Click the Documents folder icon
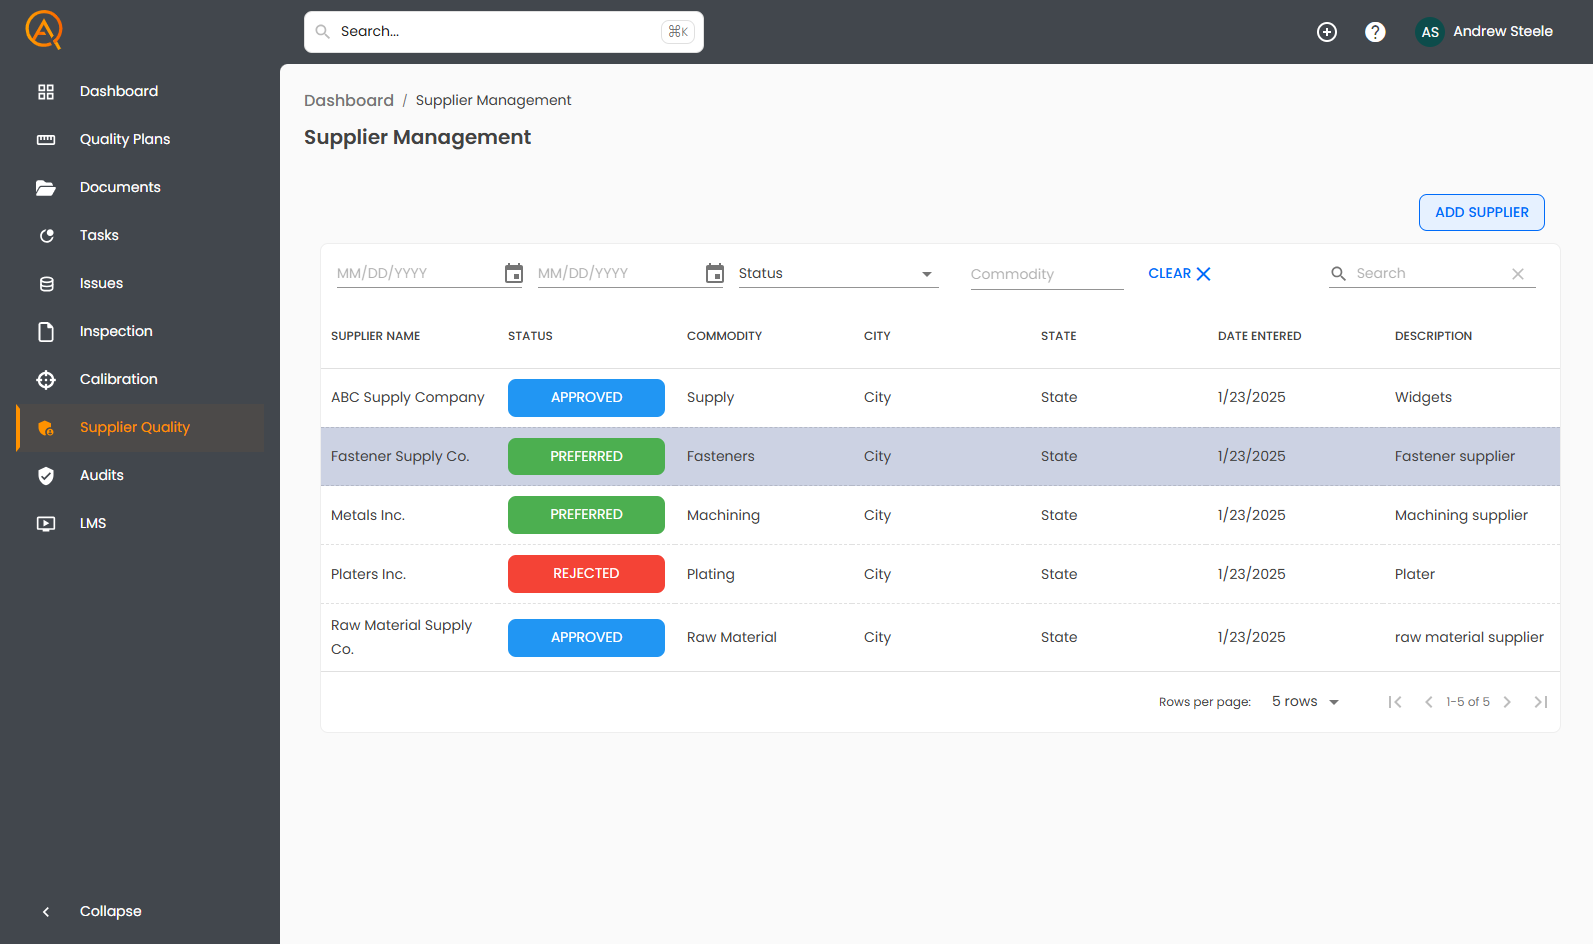The width and height of the screenshot is (1593, 944). pyautogui.click(x=46, y=188)
